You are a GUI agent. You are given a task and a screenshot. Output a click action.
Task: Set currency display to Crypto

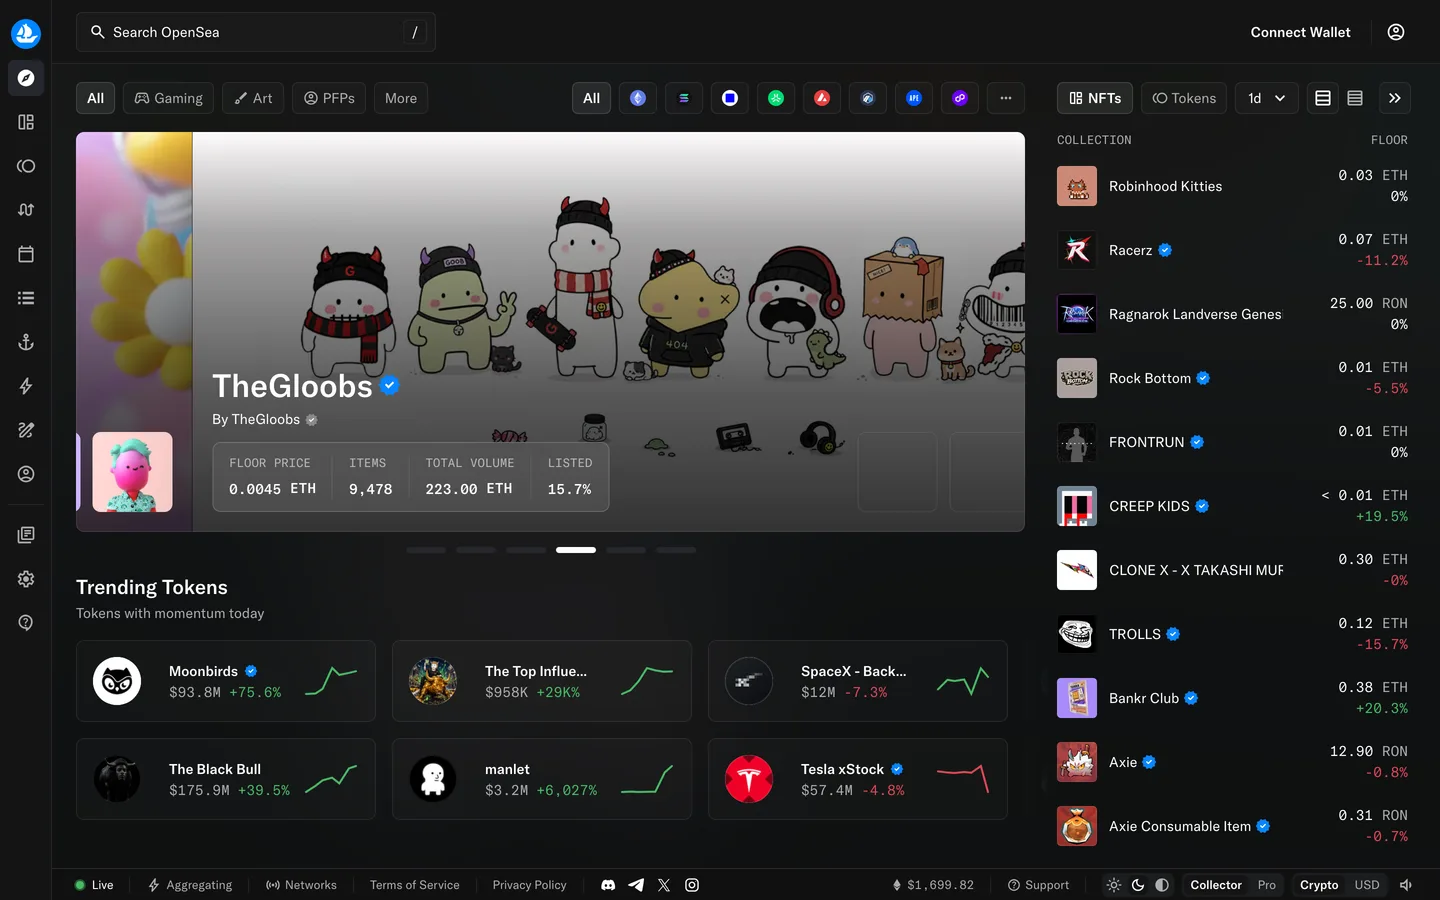pyautogui.click(x=1319, y=885)
